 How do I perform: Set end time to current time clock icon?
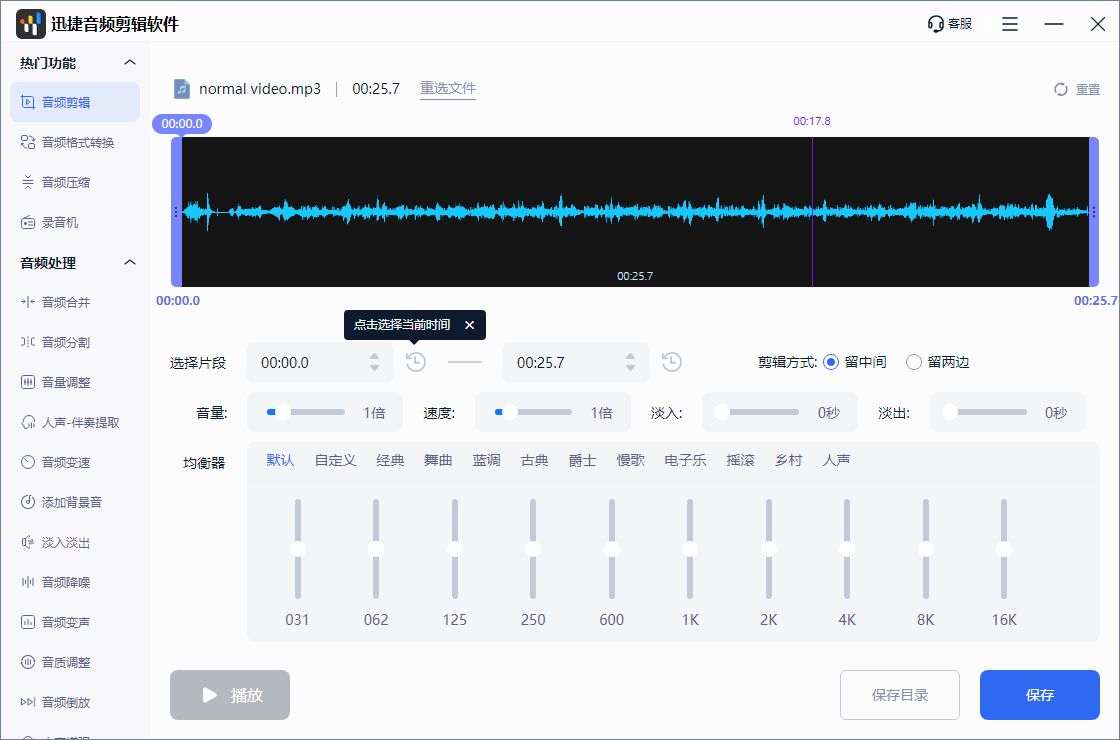(x=671, y=362)
